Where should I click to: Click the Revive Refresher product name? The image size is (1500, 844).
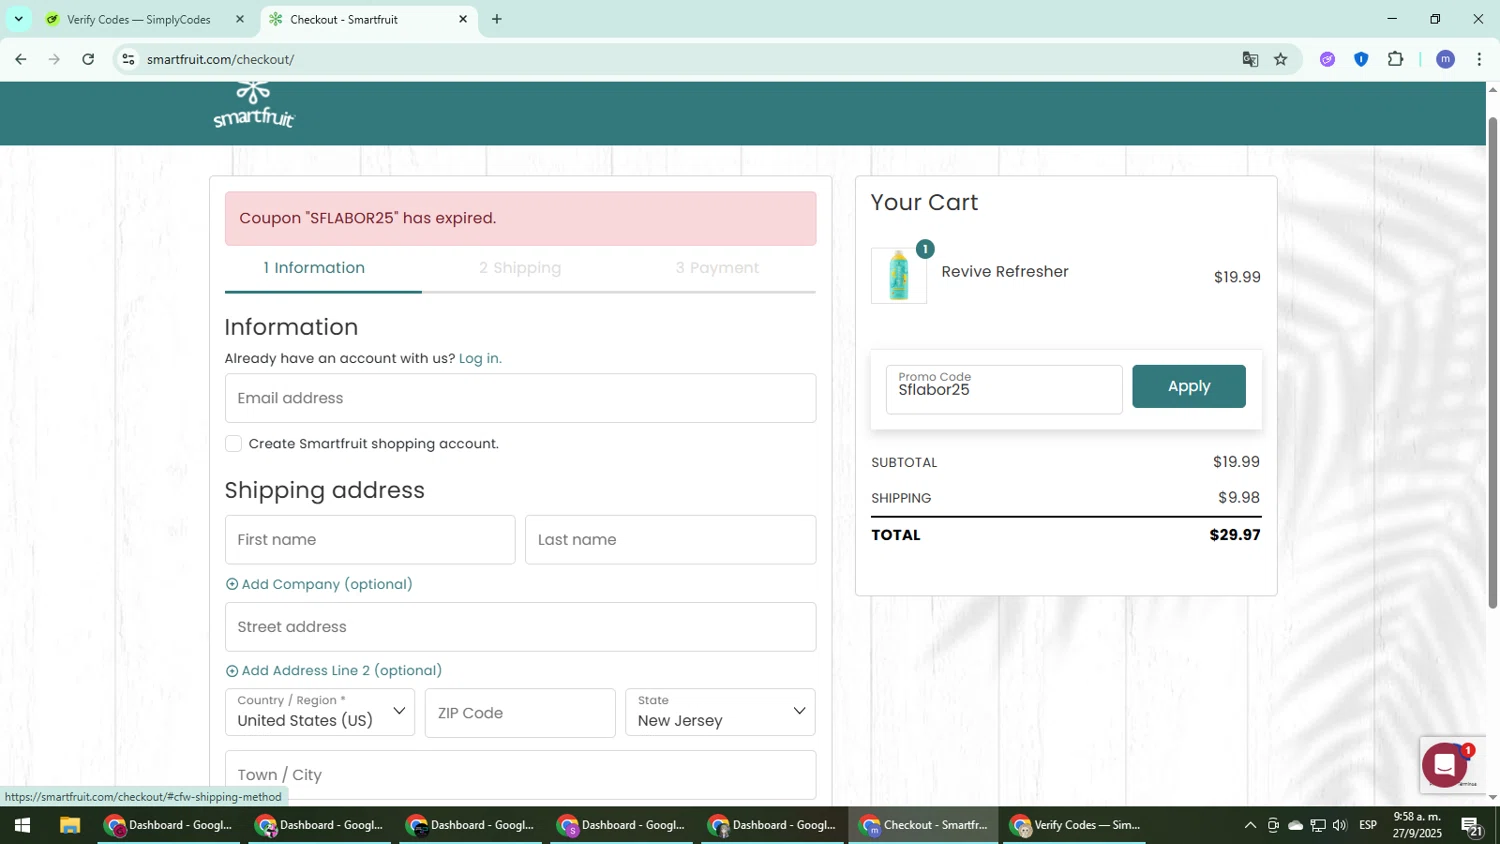click(x=1005, y=272)
